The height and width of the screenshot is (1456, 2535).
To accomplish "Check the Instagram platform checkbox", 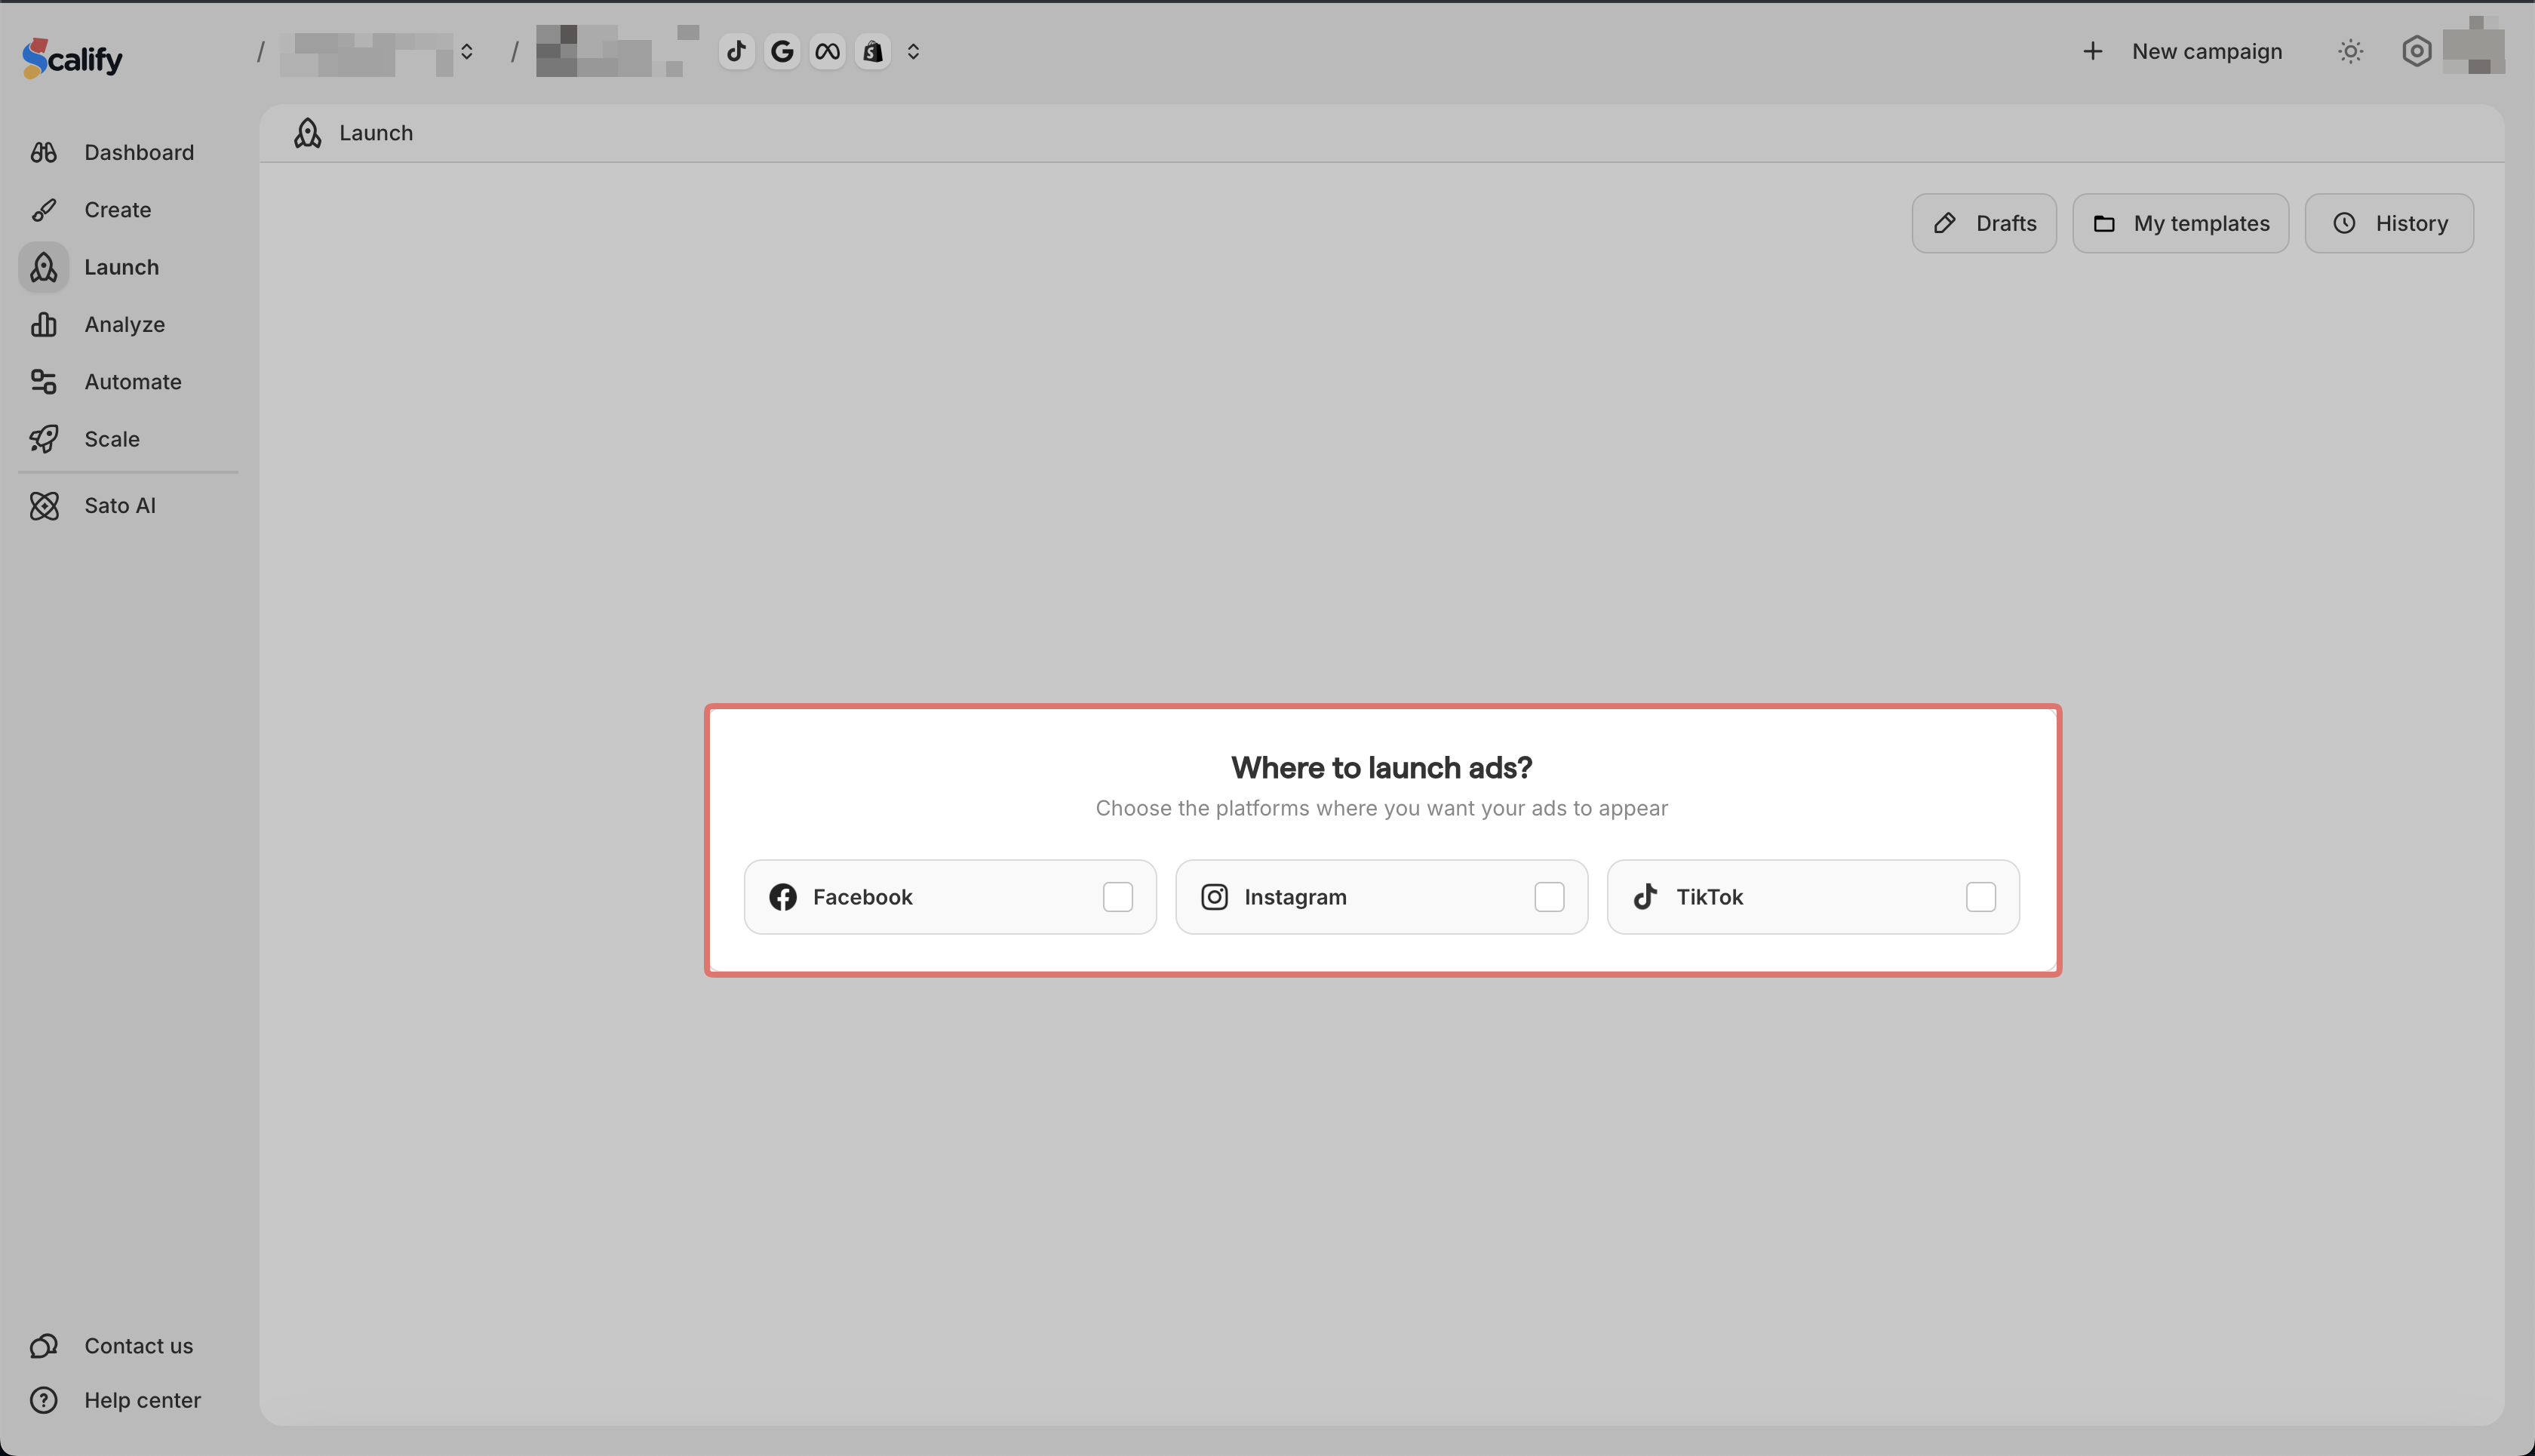I will tap(1548, 897).
